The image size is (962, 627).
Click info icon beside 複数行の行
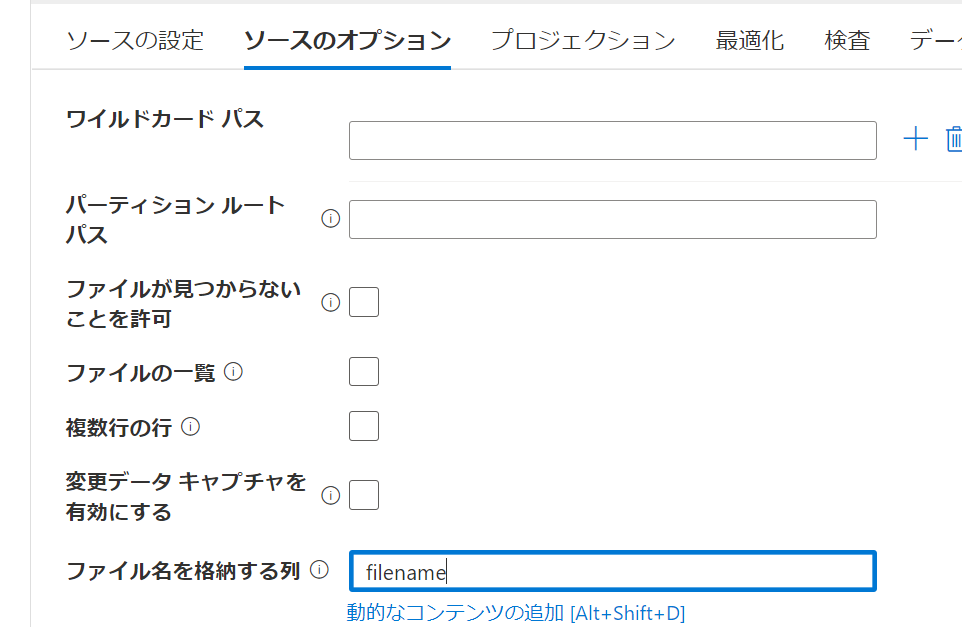190,427
